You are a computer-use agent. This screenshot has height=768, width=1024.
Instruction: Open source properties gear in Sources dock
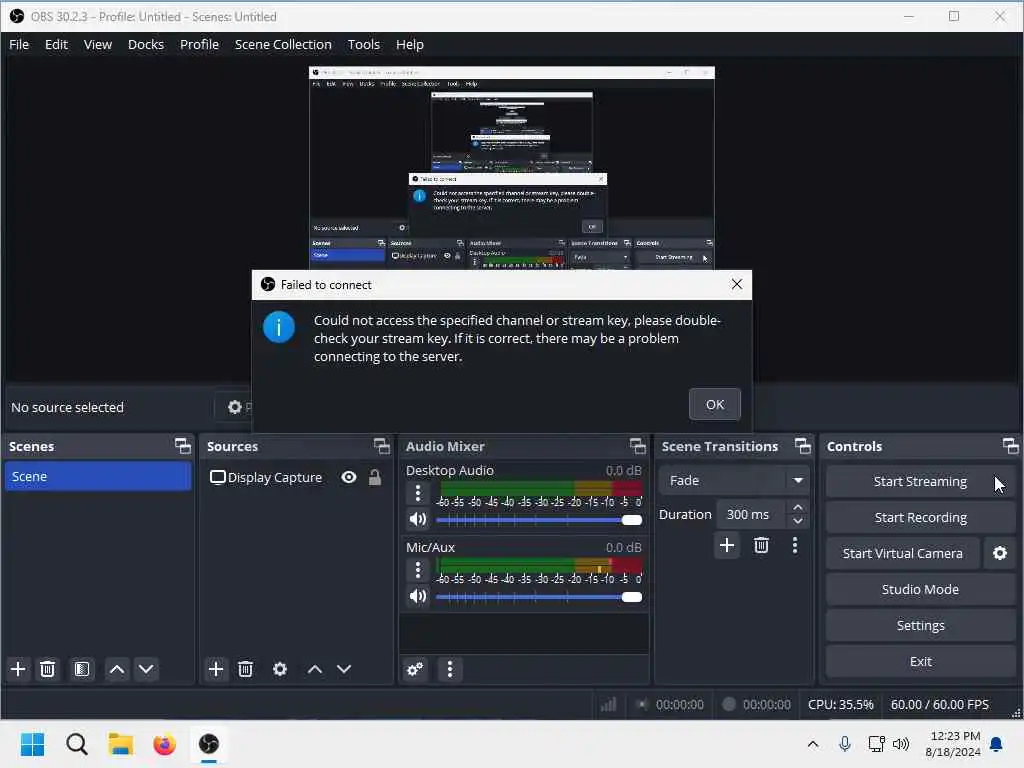[x=280, y=669]
